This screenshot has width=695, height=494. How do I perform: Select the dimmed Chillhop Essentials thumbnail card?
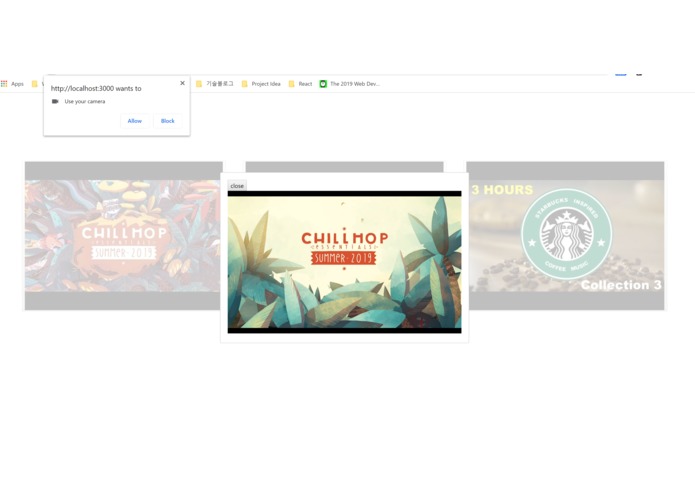click(x=122, y=236)
